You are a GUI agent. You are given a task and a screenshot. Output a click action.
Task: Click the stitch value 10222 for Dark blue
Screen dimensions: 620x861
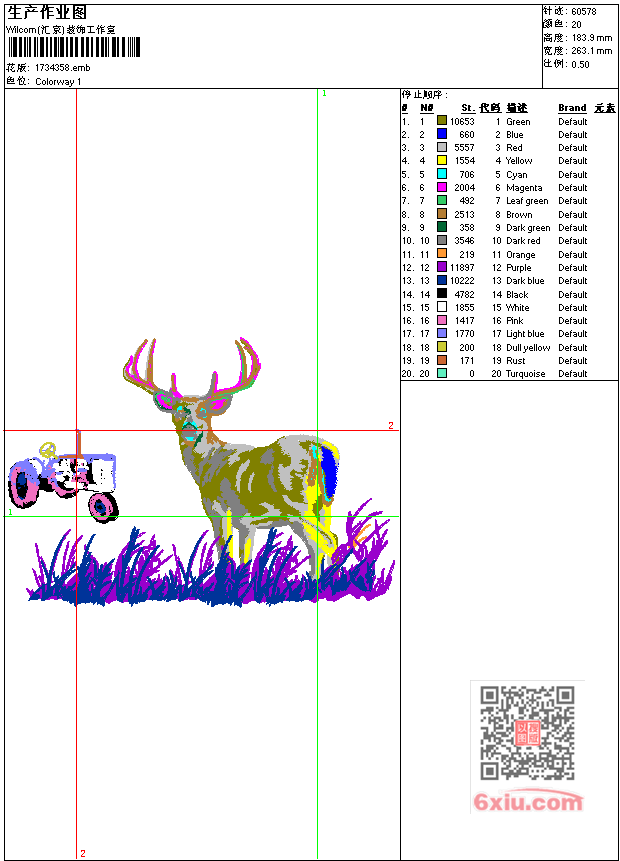click(x=462, y=281)
